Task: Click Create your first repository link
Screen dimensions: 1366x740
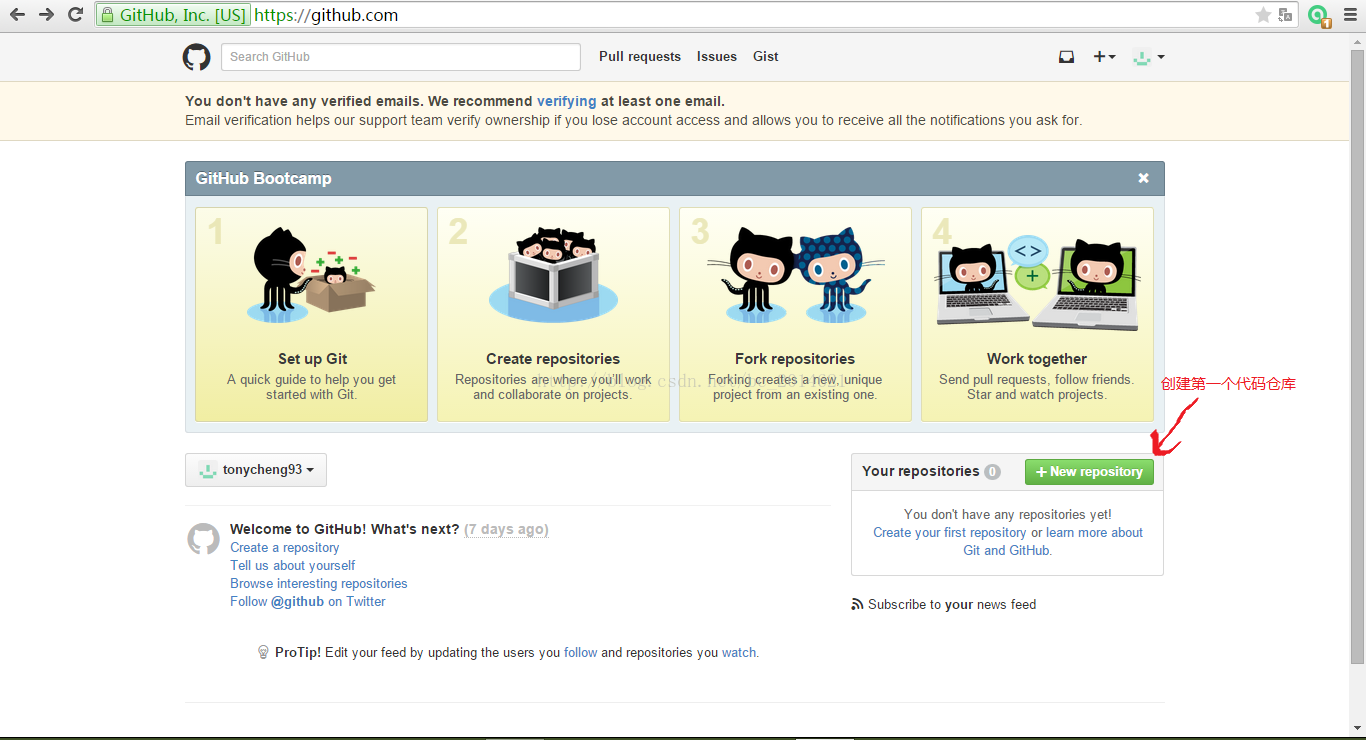Action: tap(949, 533)
